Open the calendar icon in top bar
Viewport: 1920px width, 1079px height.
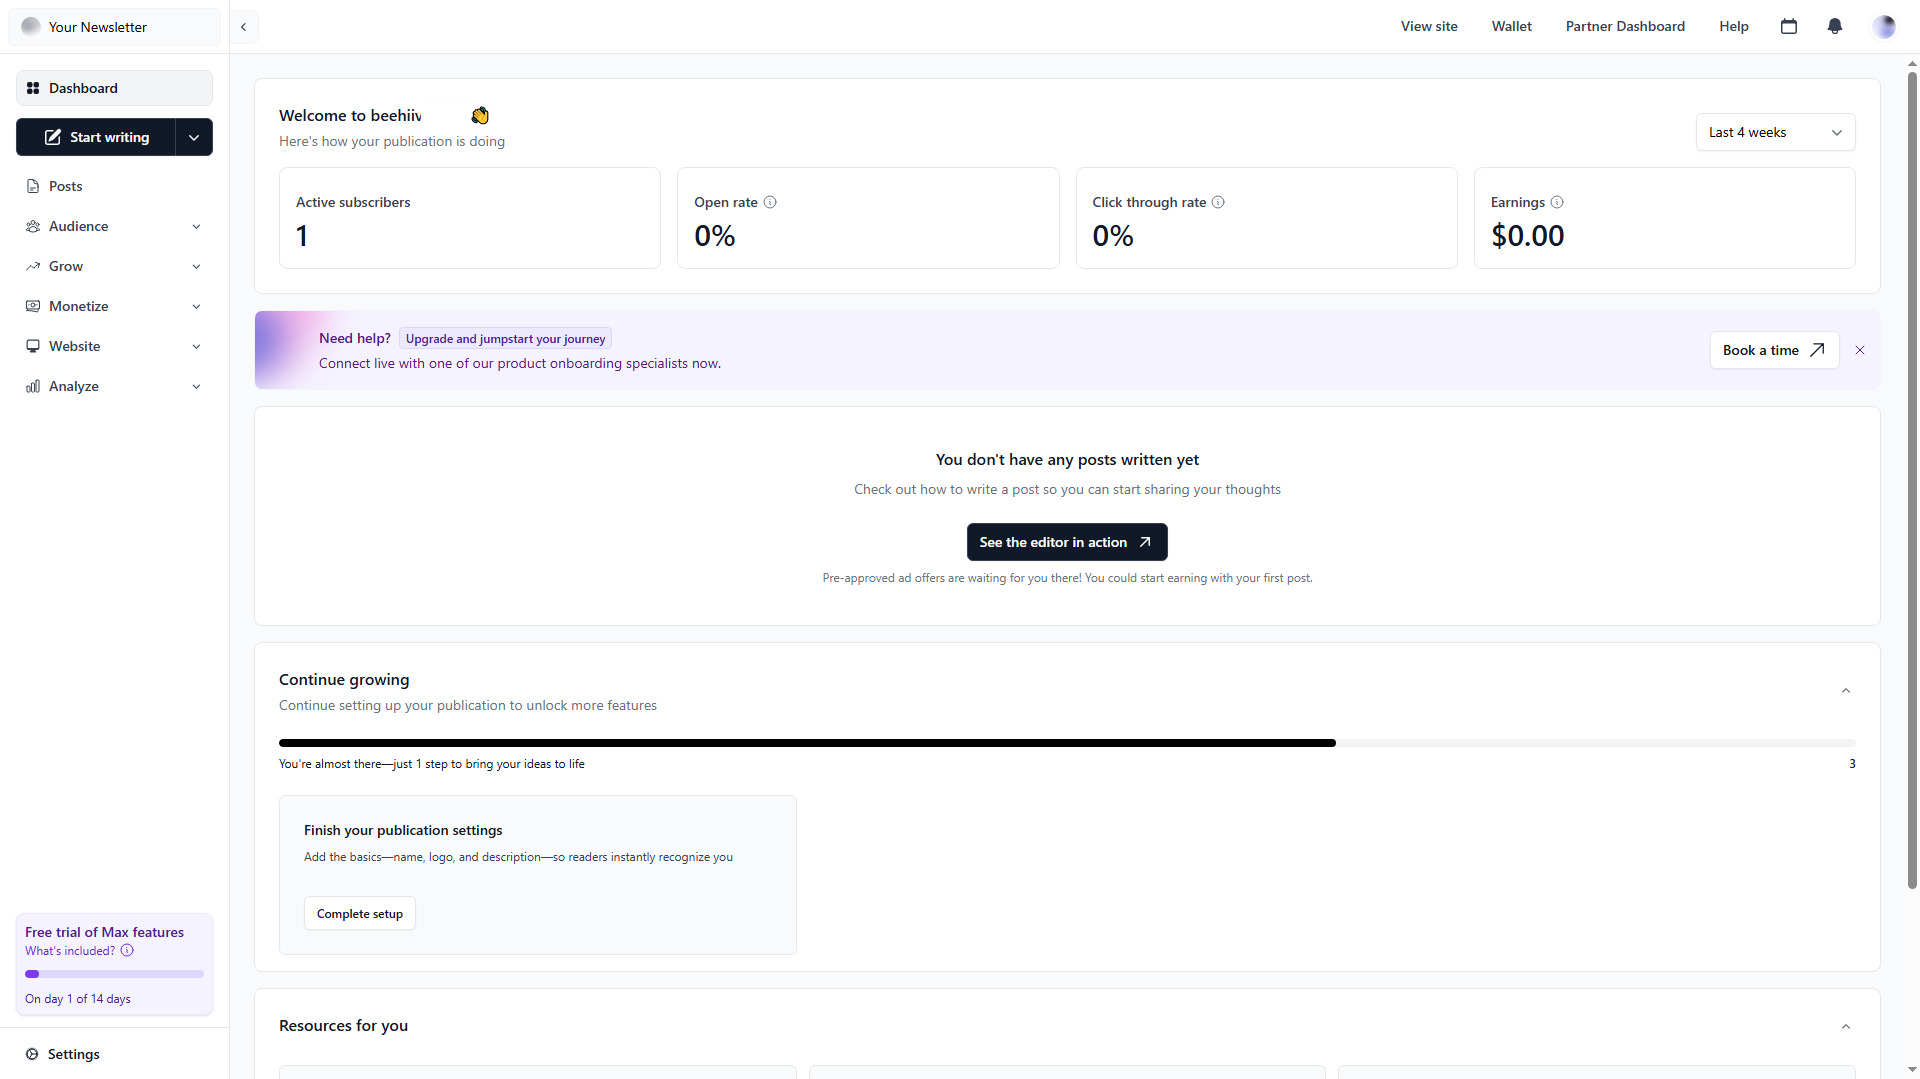point(1789,27)
